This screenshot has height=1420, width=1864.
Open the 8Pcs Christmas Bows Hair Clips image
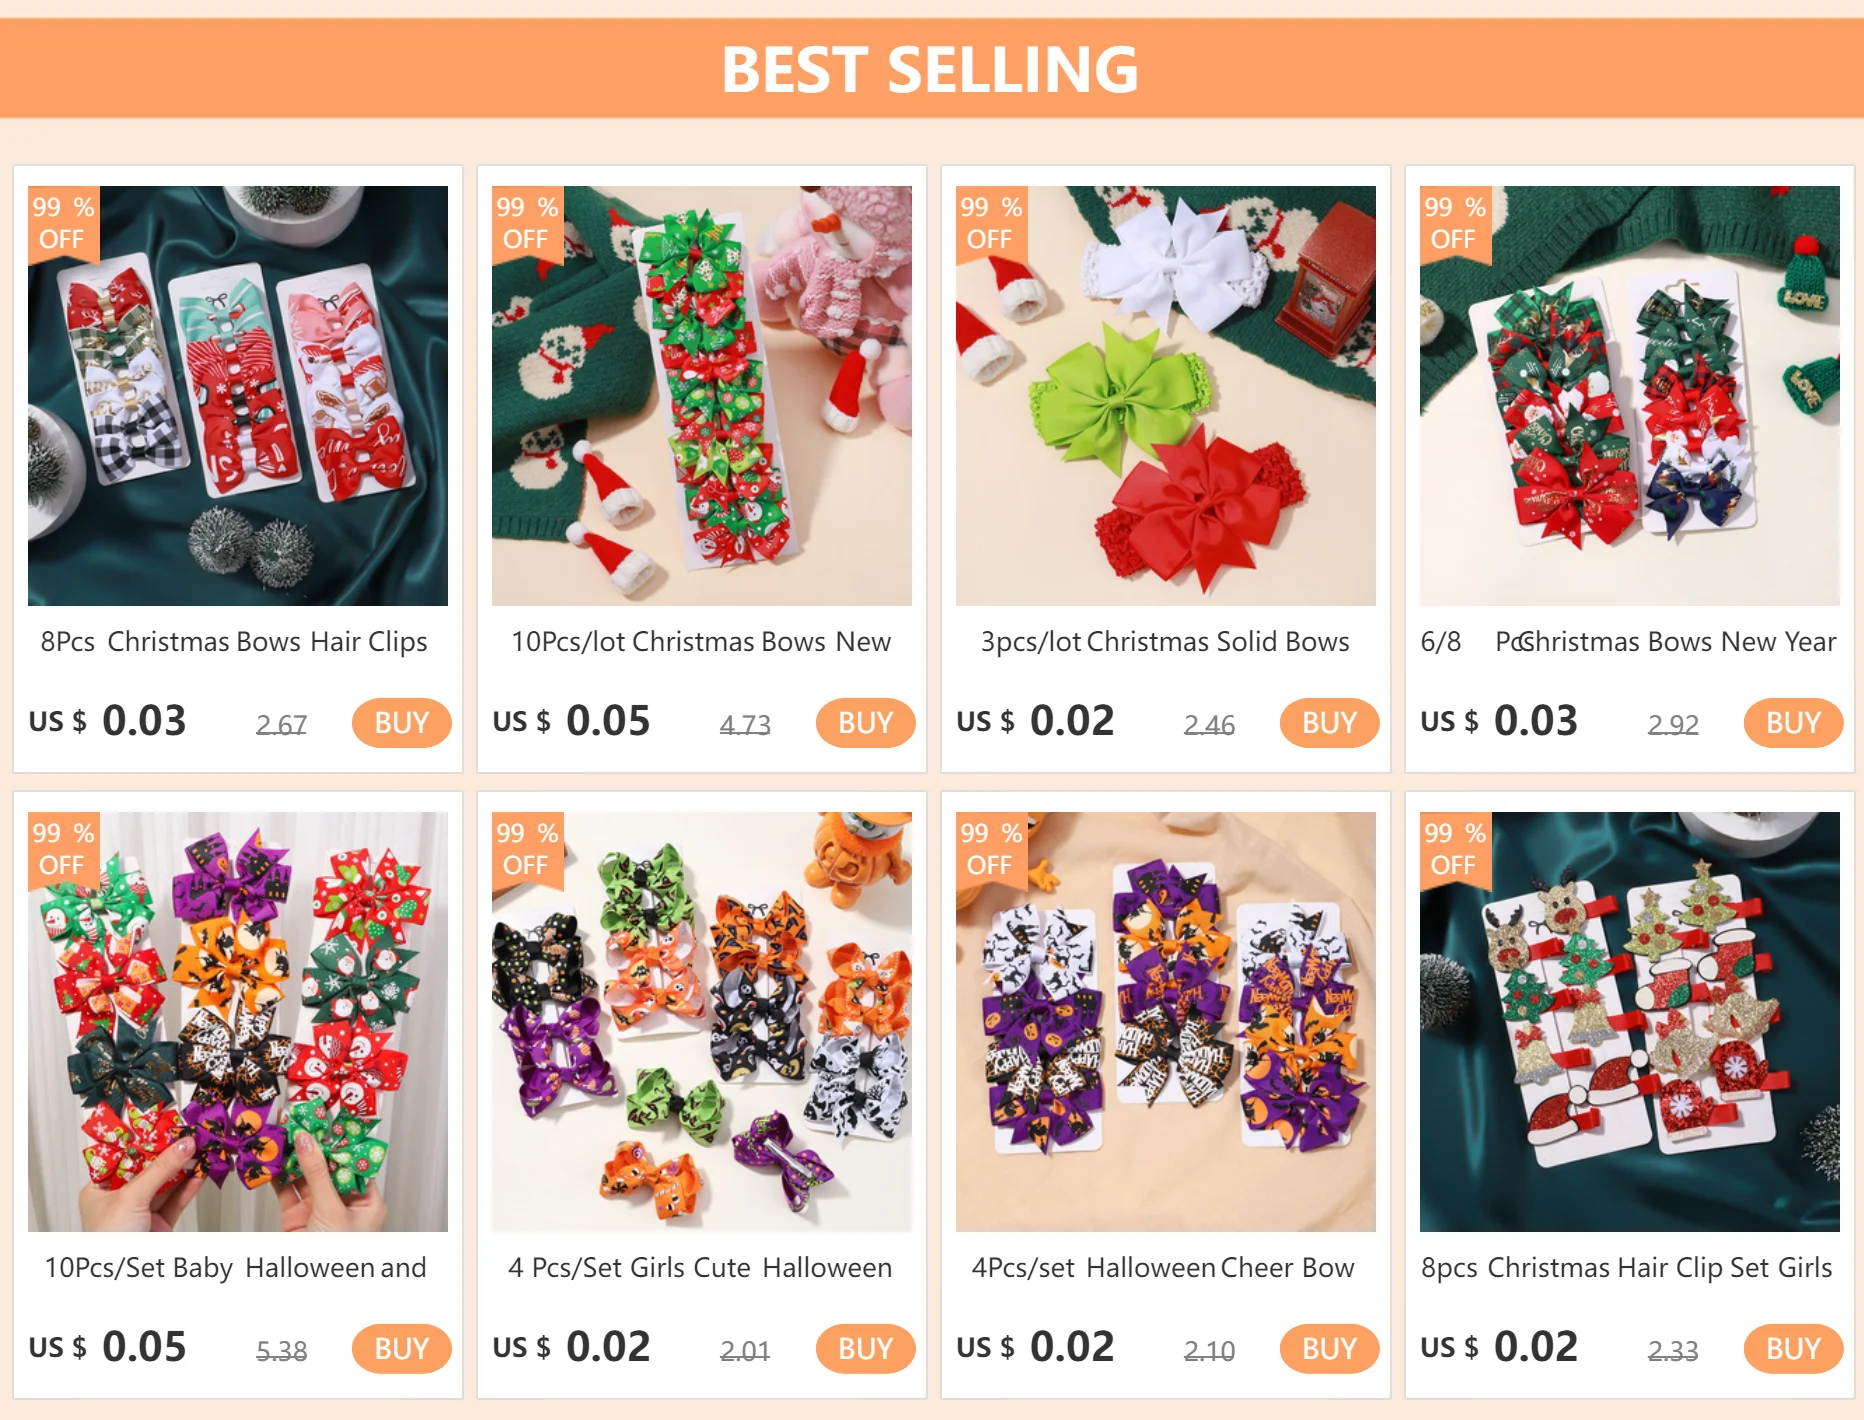point(238,396)
